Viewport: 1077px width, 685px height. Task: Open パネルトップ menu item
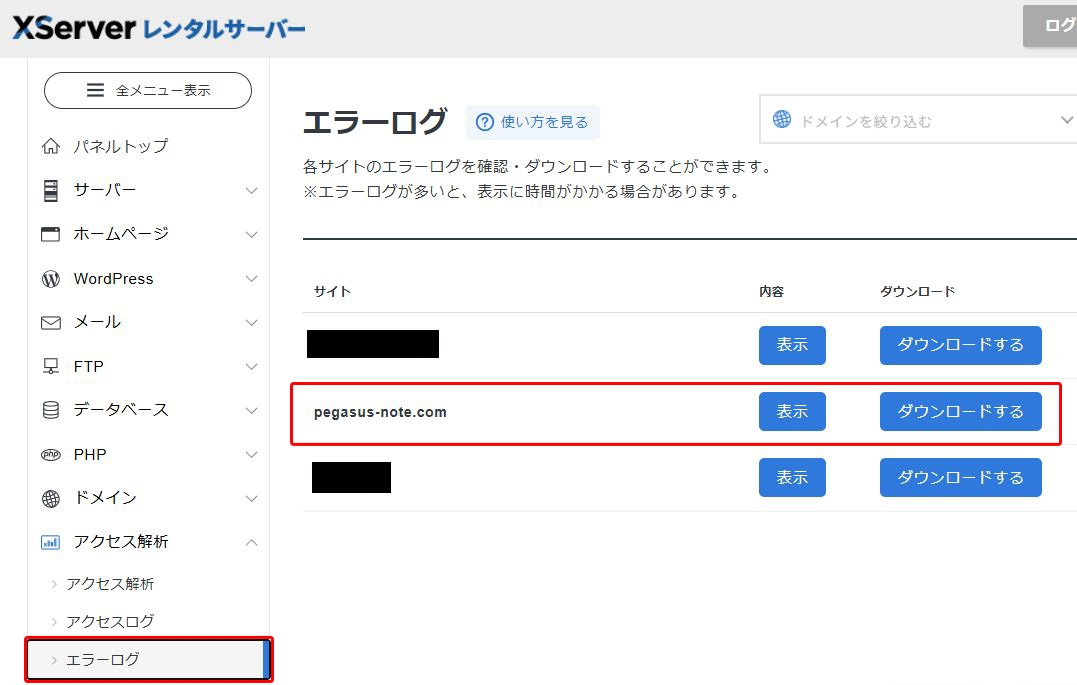coord(120,146)
